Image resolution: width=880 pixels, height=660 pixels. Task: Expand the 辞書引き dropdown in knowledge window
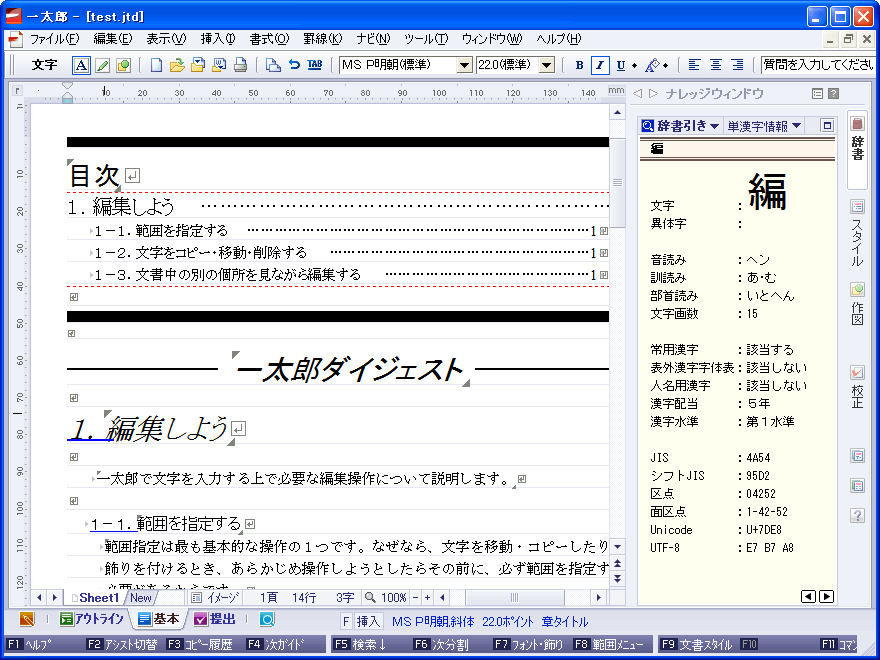coord(714,126)
